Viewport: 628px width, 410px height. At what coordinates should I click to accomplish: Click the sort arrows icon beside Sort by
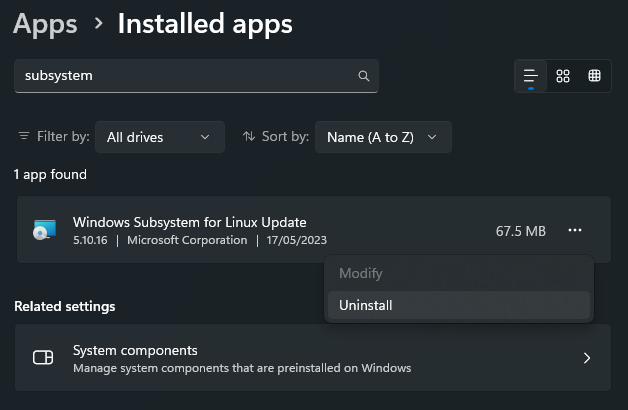pyautogui.click(x=249, y=137)
